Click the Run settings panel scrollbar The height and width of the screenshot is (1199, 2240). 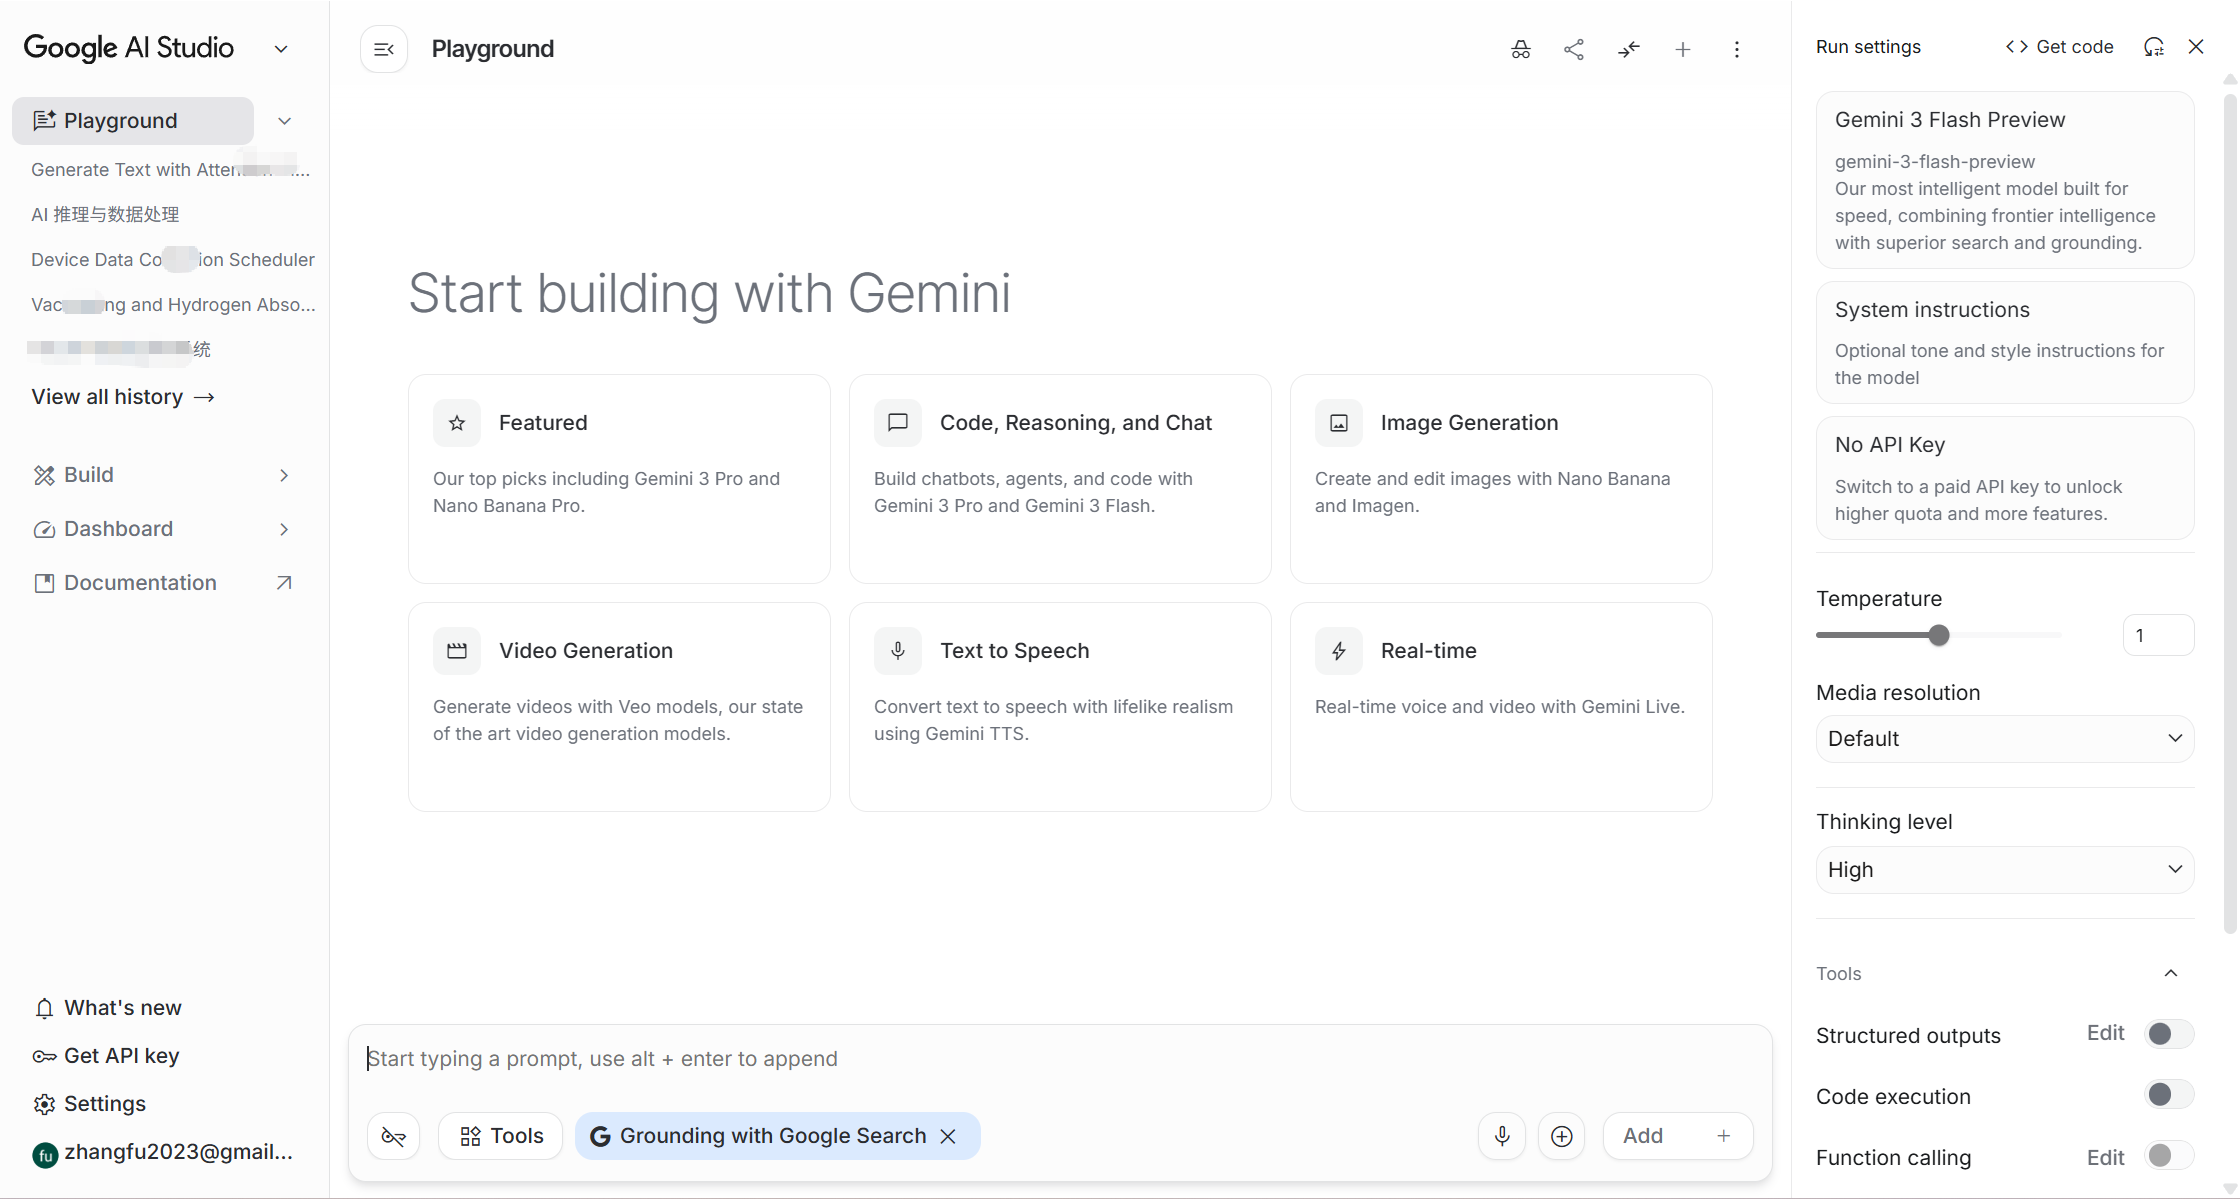(2229, 514)
